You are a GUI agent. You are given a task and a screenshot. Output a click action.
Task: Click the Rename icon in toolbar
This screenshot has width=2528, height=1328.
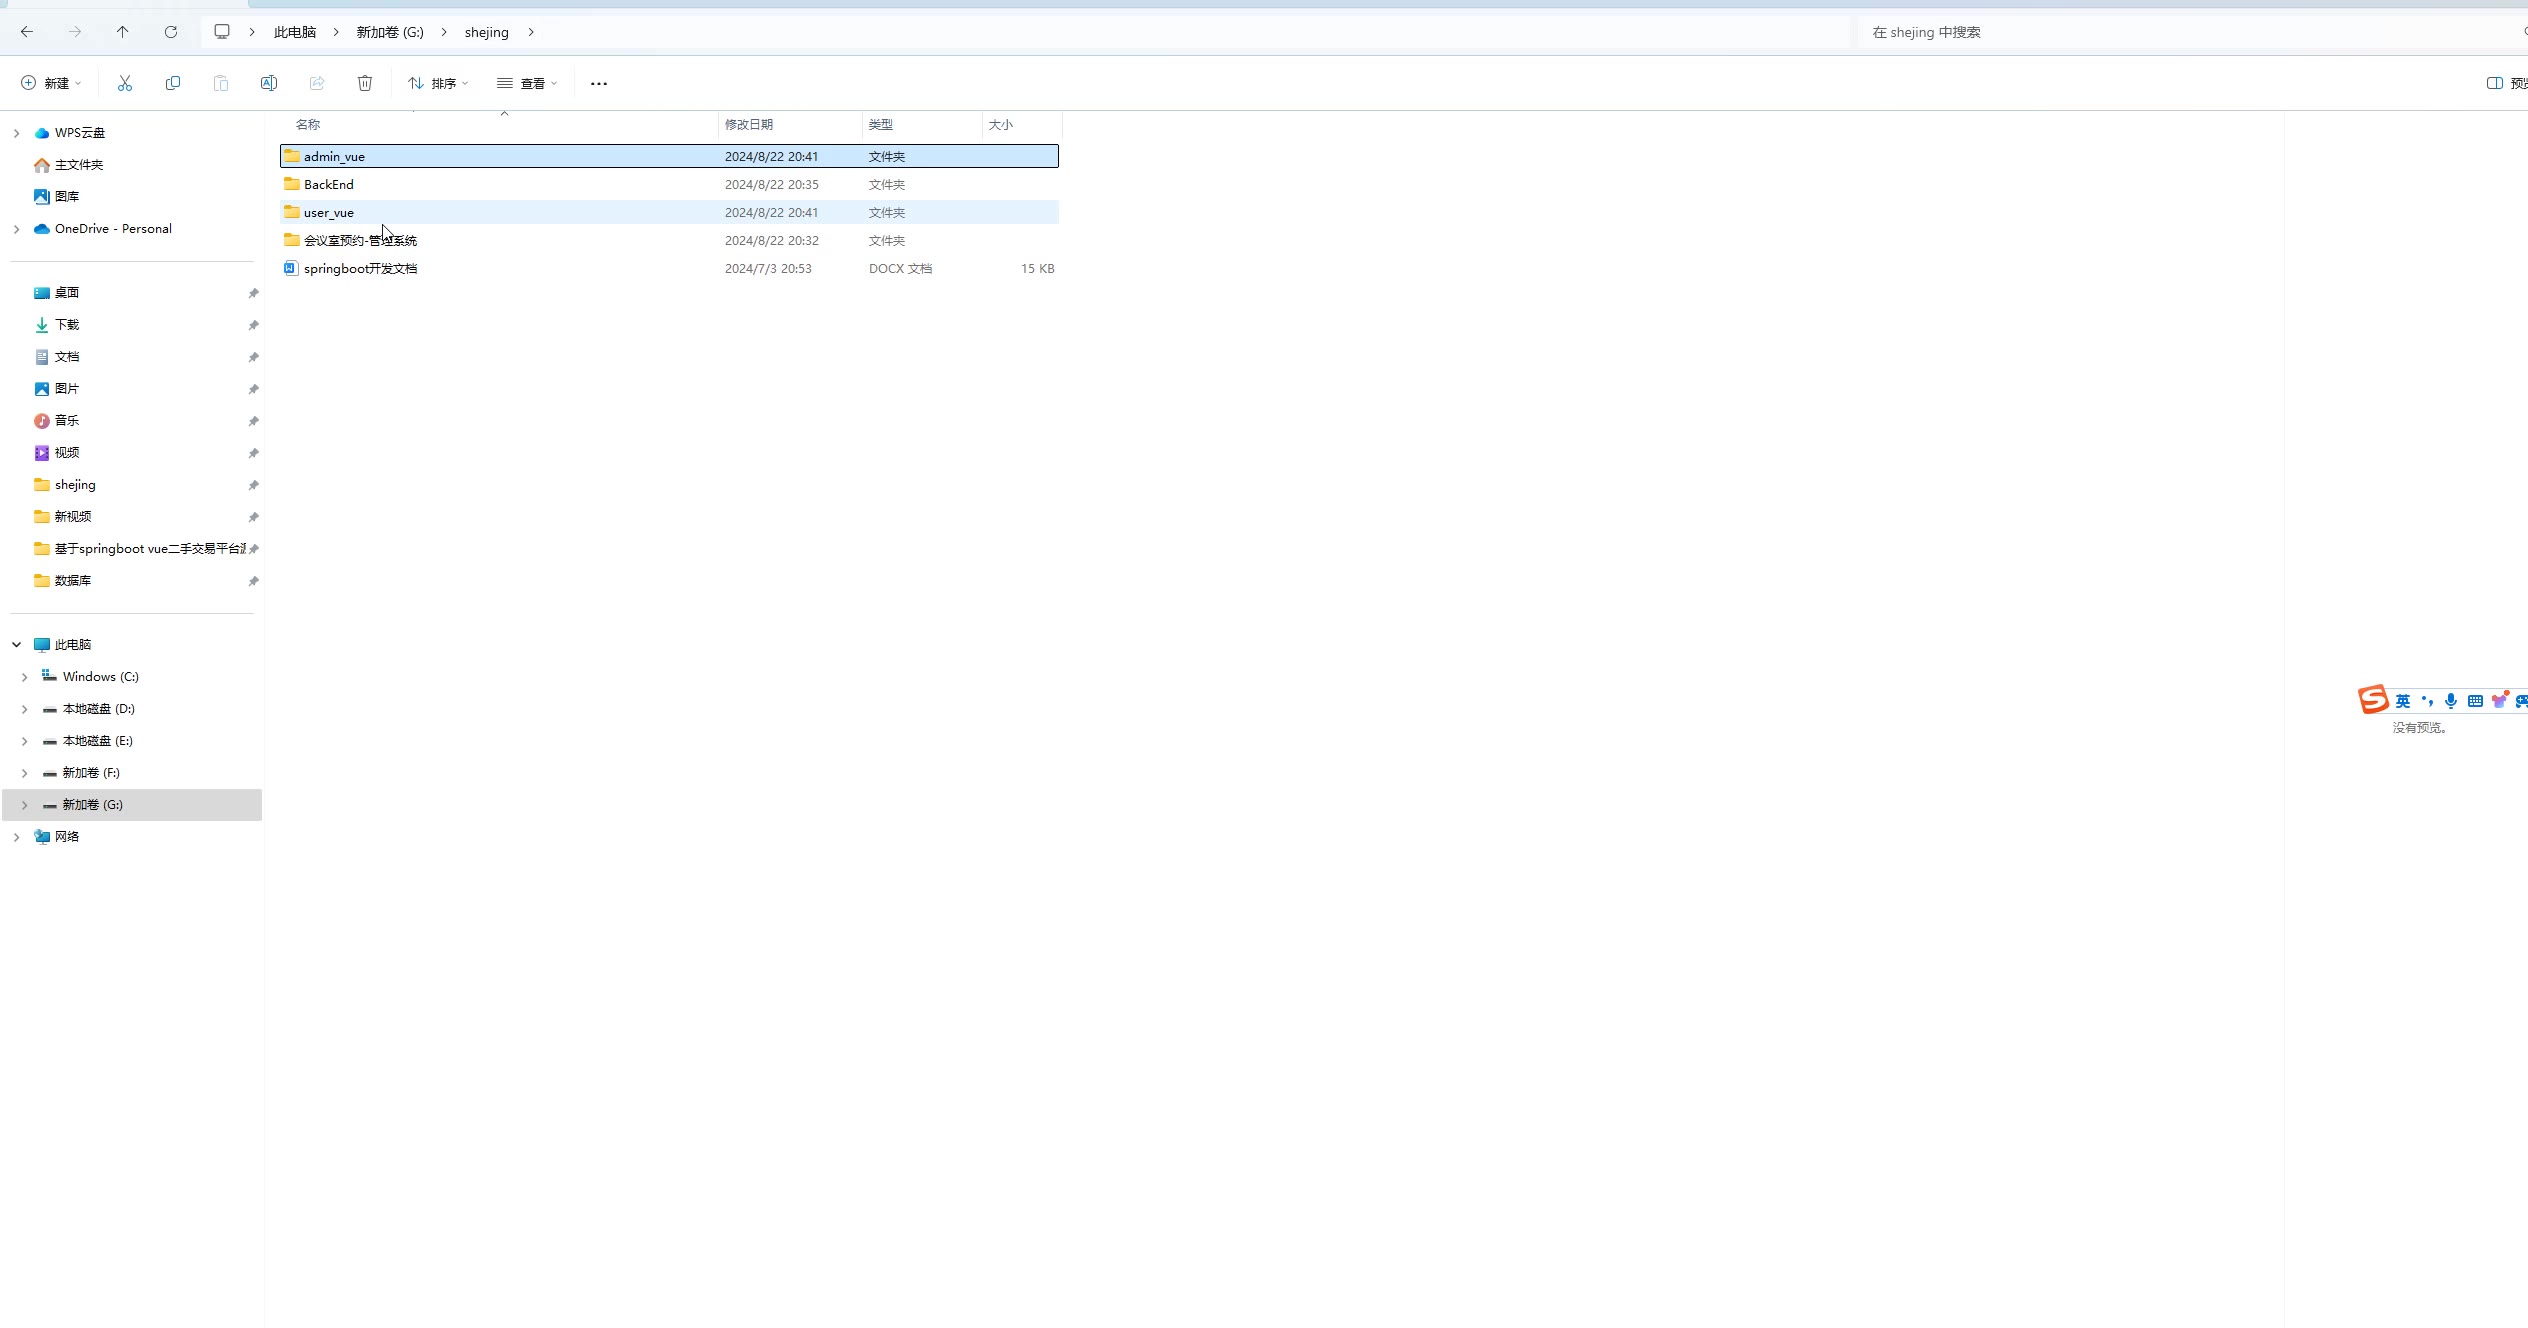pyautogui.click(x=268, y=83)
